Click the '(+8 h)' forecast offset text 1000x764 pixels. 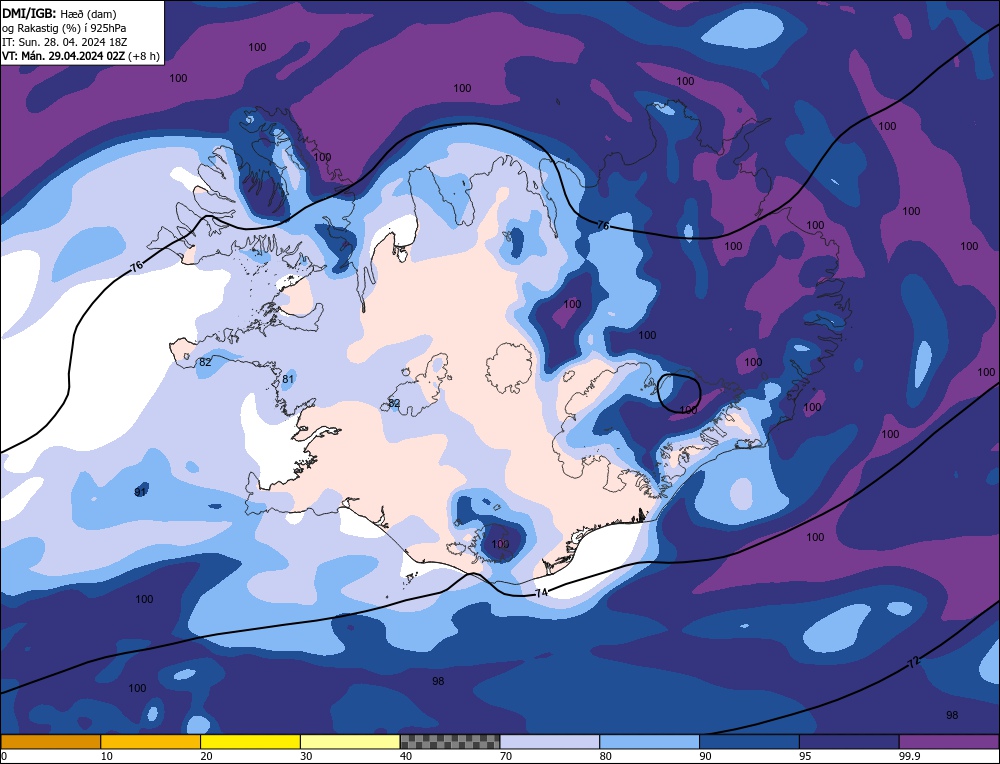(x=143, y=56)
